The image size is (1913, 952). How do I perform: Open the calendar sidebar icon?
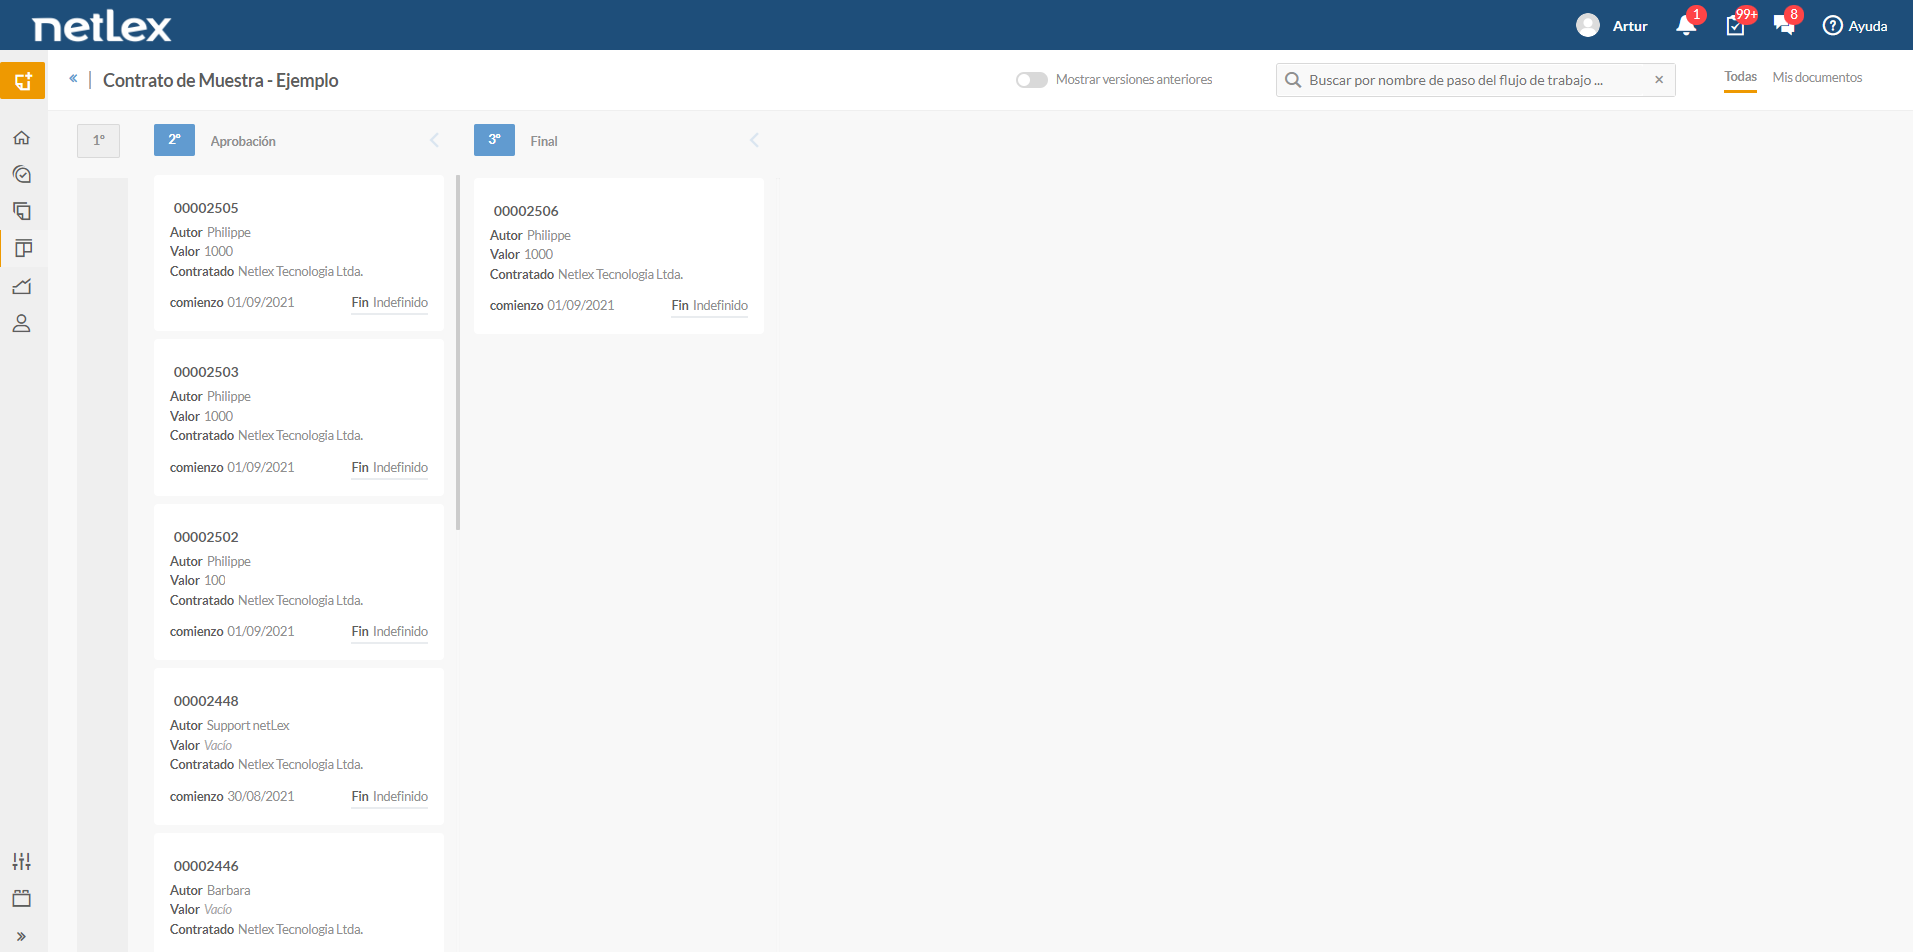(x=22, y=898)
